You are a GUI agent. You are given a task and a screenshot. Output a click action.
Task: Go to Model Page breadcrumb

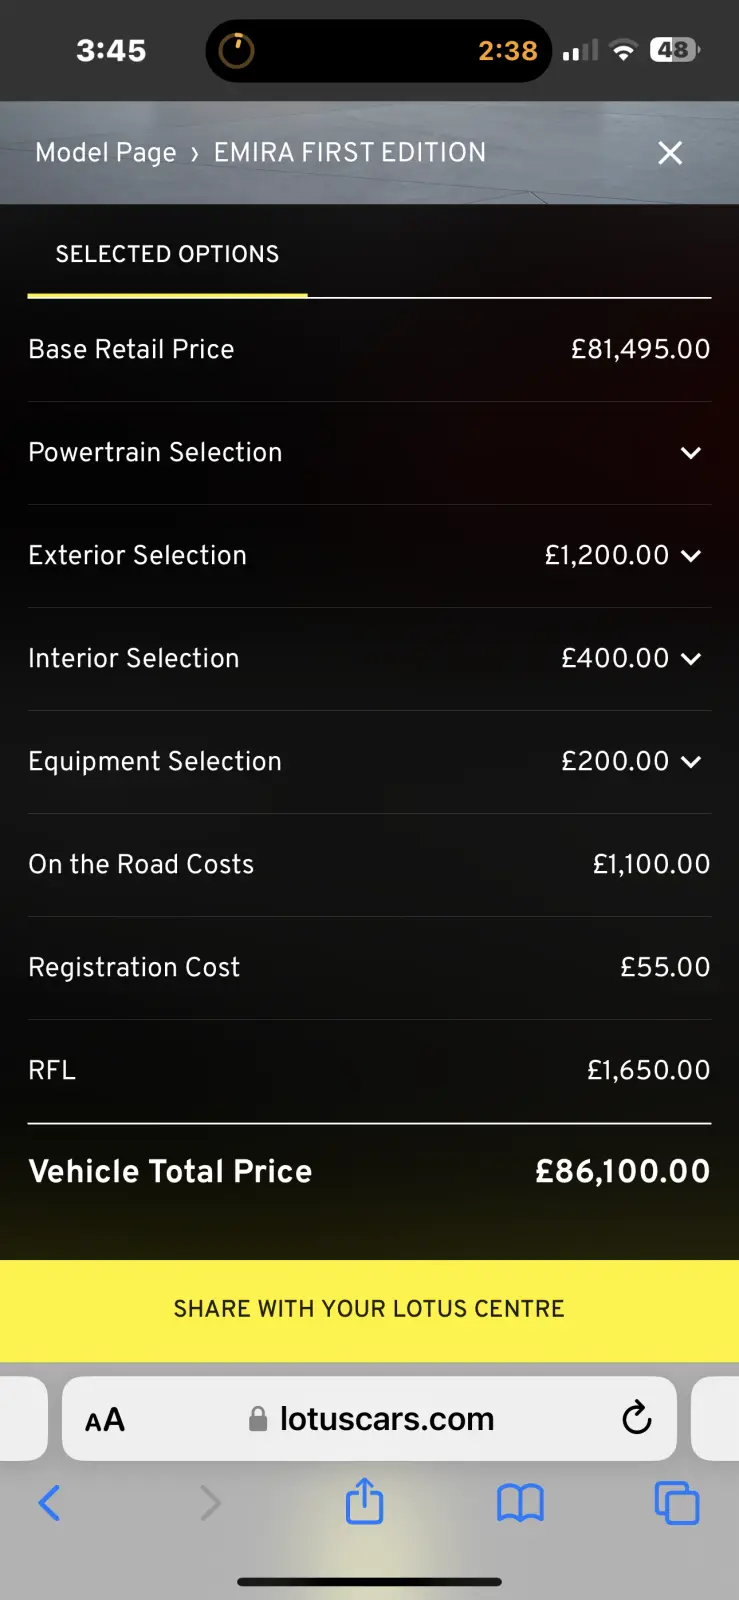coord(105,153)
